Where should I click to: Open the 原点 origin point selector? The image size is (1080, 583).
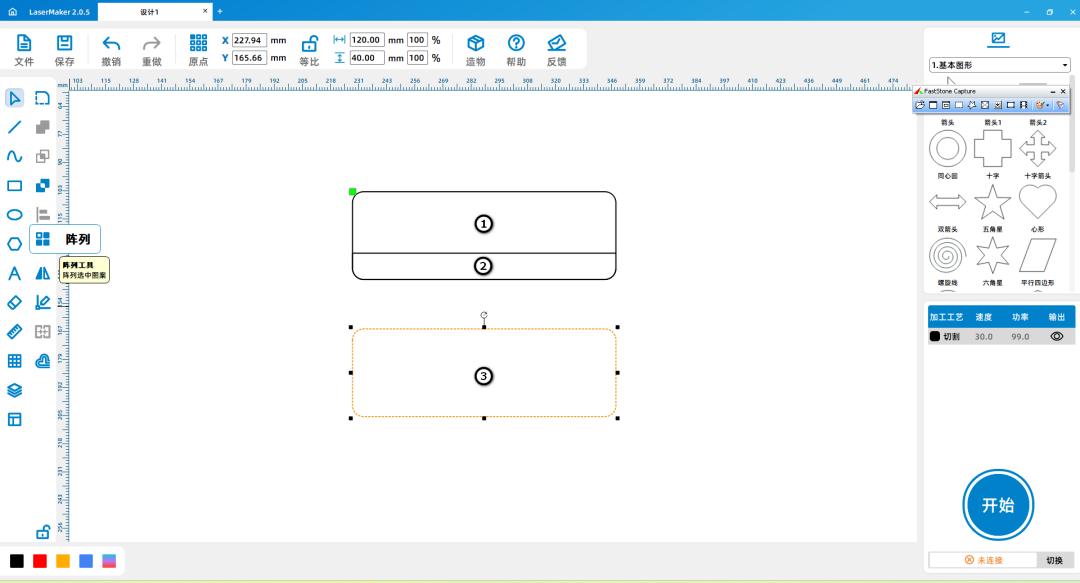(198, 49)
